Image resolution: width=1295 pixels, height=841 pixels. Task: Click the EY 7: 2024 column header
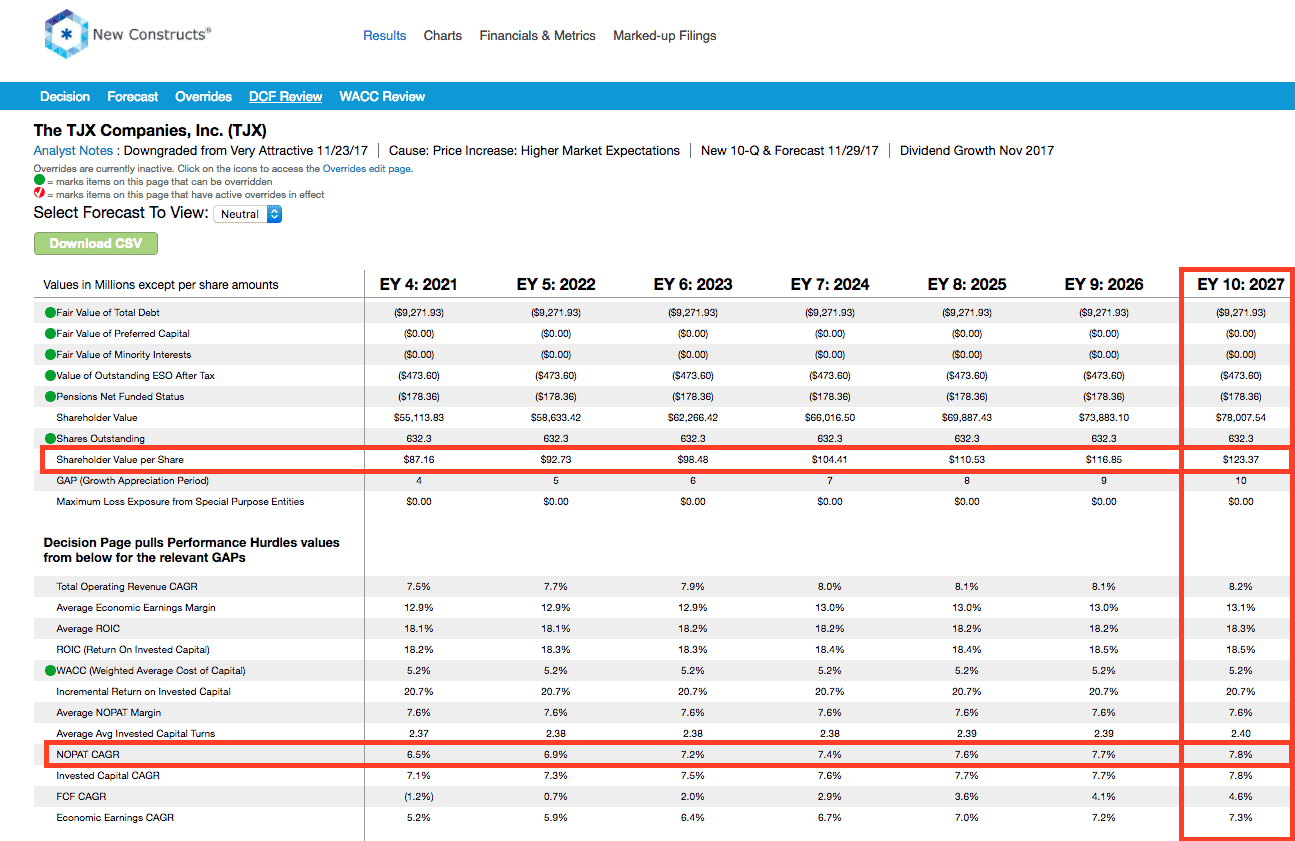tap(830, 285)
